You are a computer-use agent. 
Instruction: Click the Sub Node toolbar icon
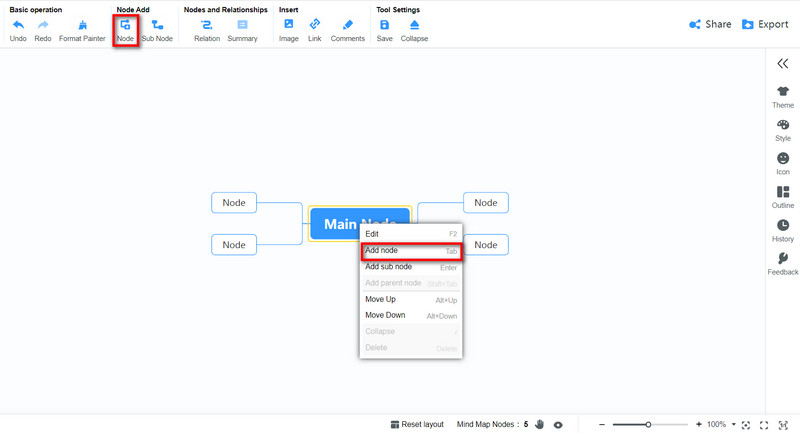click(x=157, y=25)
